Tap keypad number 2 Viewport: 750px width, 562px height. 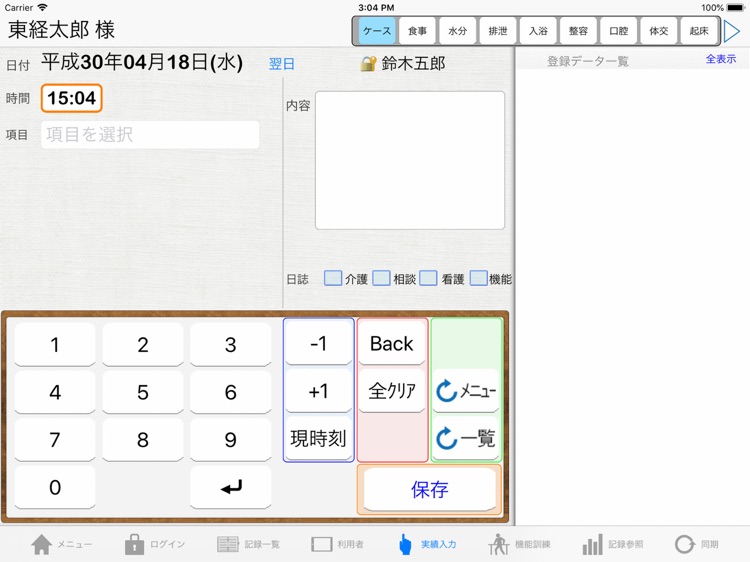tap(143, 344)
